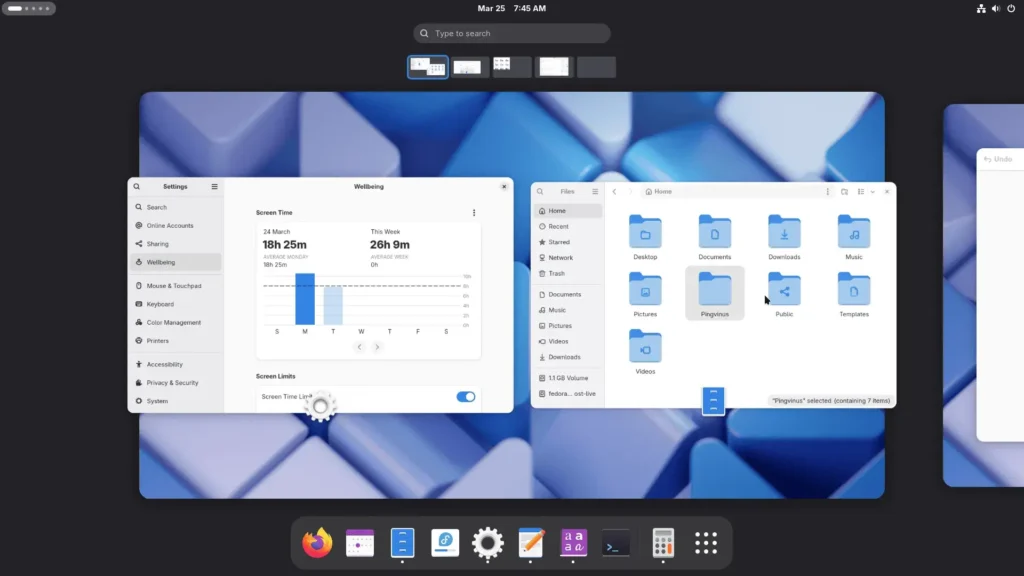Select Mouse & Touchpad in Settings sidebar
The image size is (1024, 576).
click(x=174, y=286)
